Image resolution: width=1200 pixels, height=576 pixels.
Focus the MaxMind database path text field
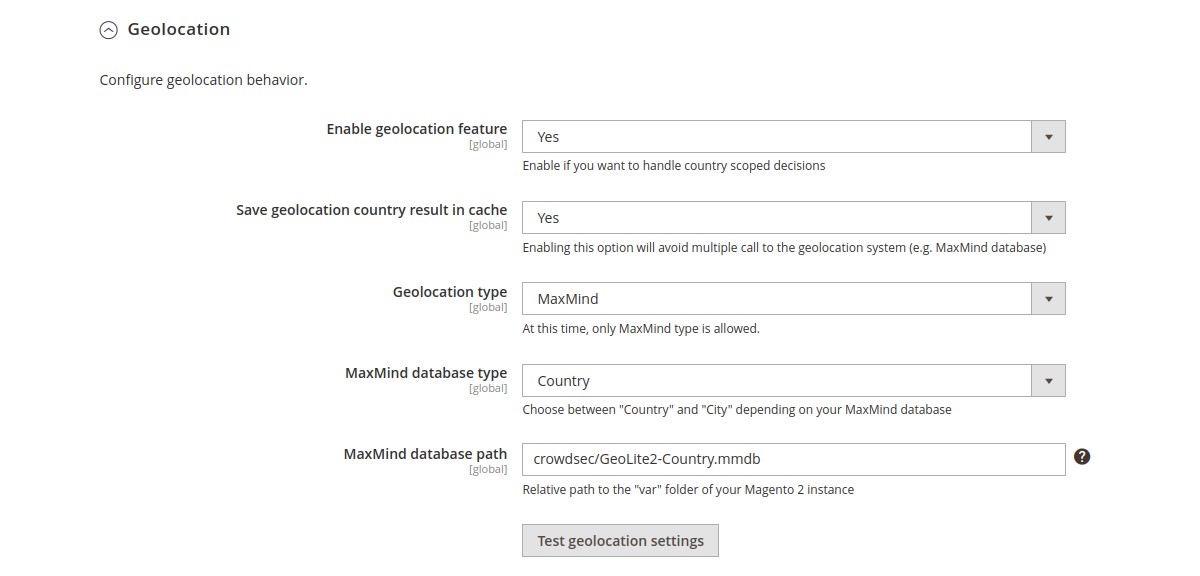[x=793, y=460]
